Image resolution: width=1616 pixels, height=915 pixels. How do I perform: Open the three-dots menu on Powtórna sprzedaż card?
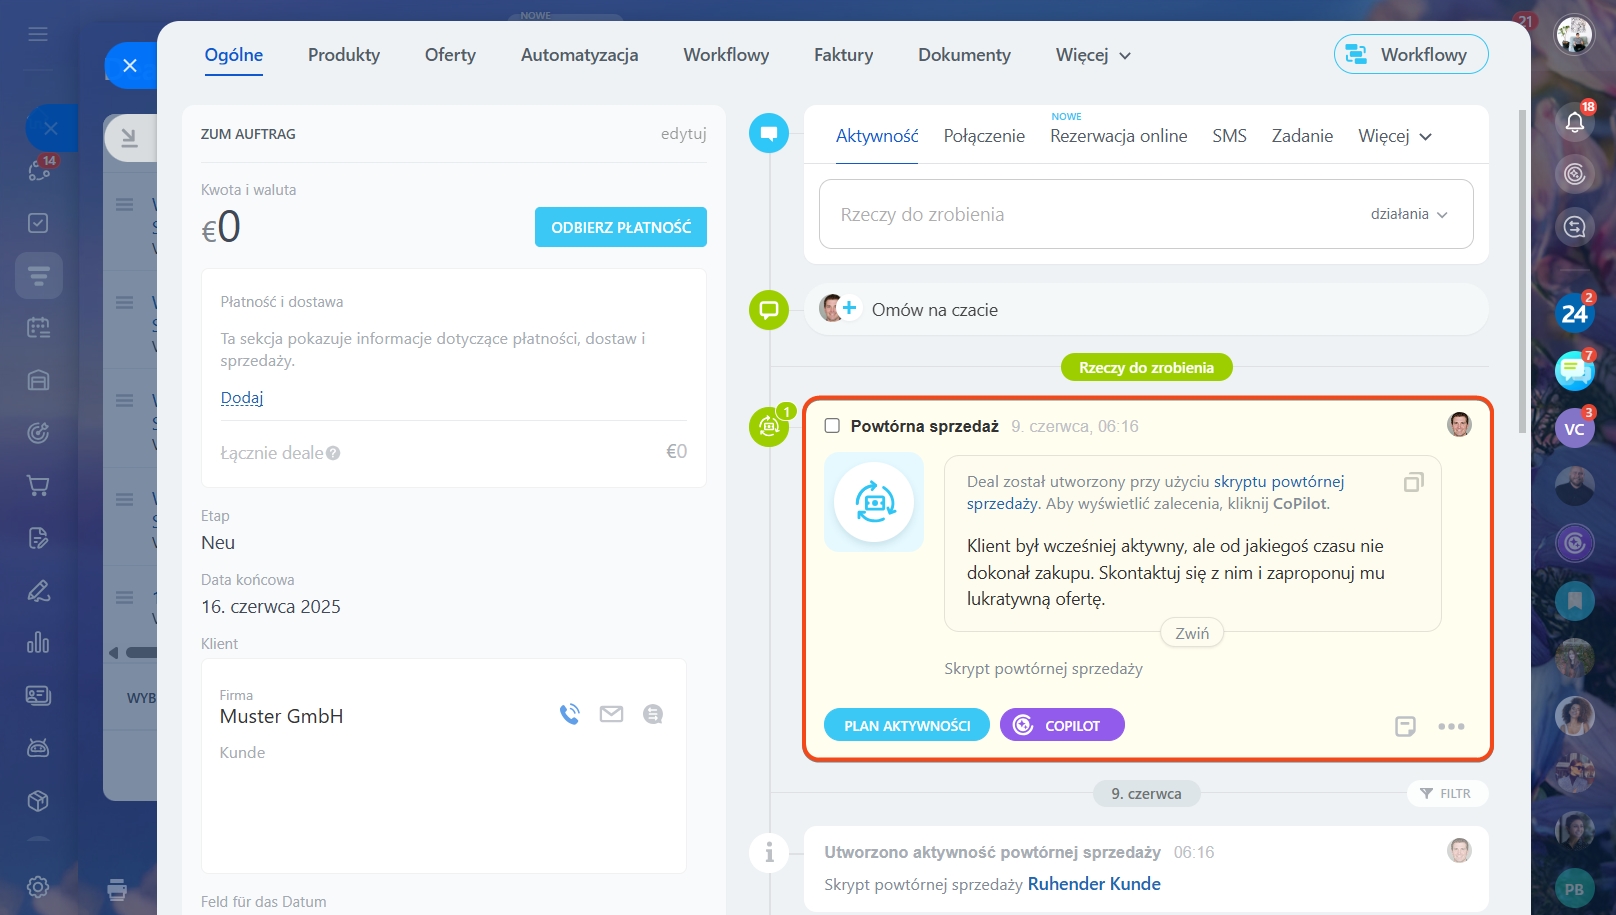tap(1451, 726)
